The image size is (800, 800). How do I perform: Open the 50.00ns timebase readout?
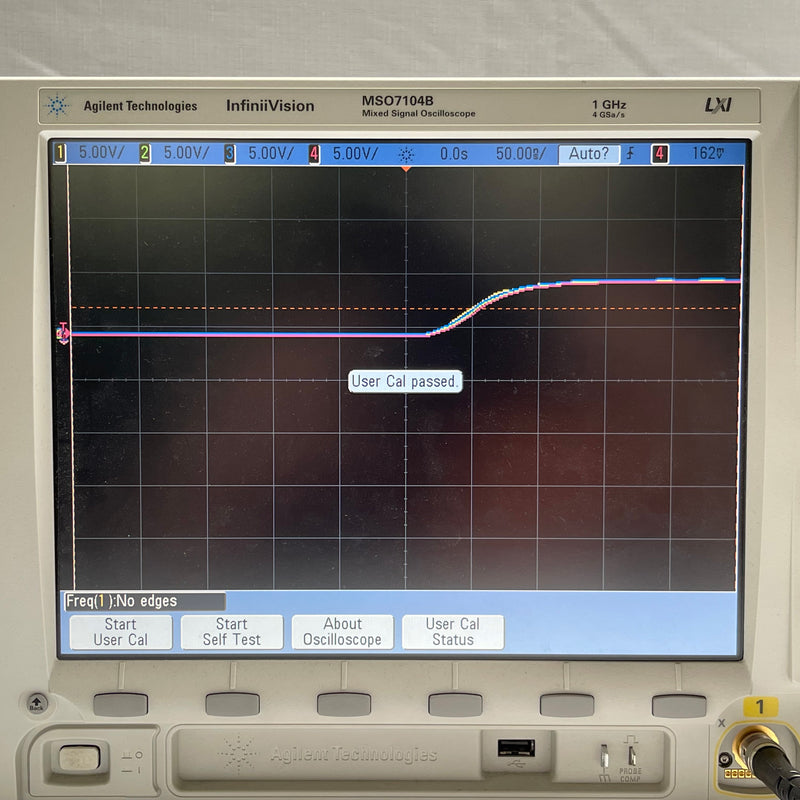(521, 153)
